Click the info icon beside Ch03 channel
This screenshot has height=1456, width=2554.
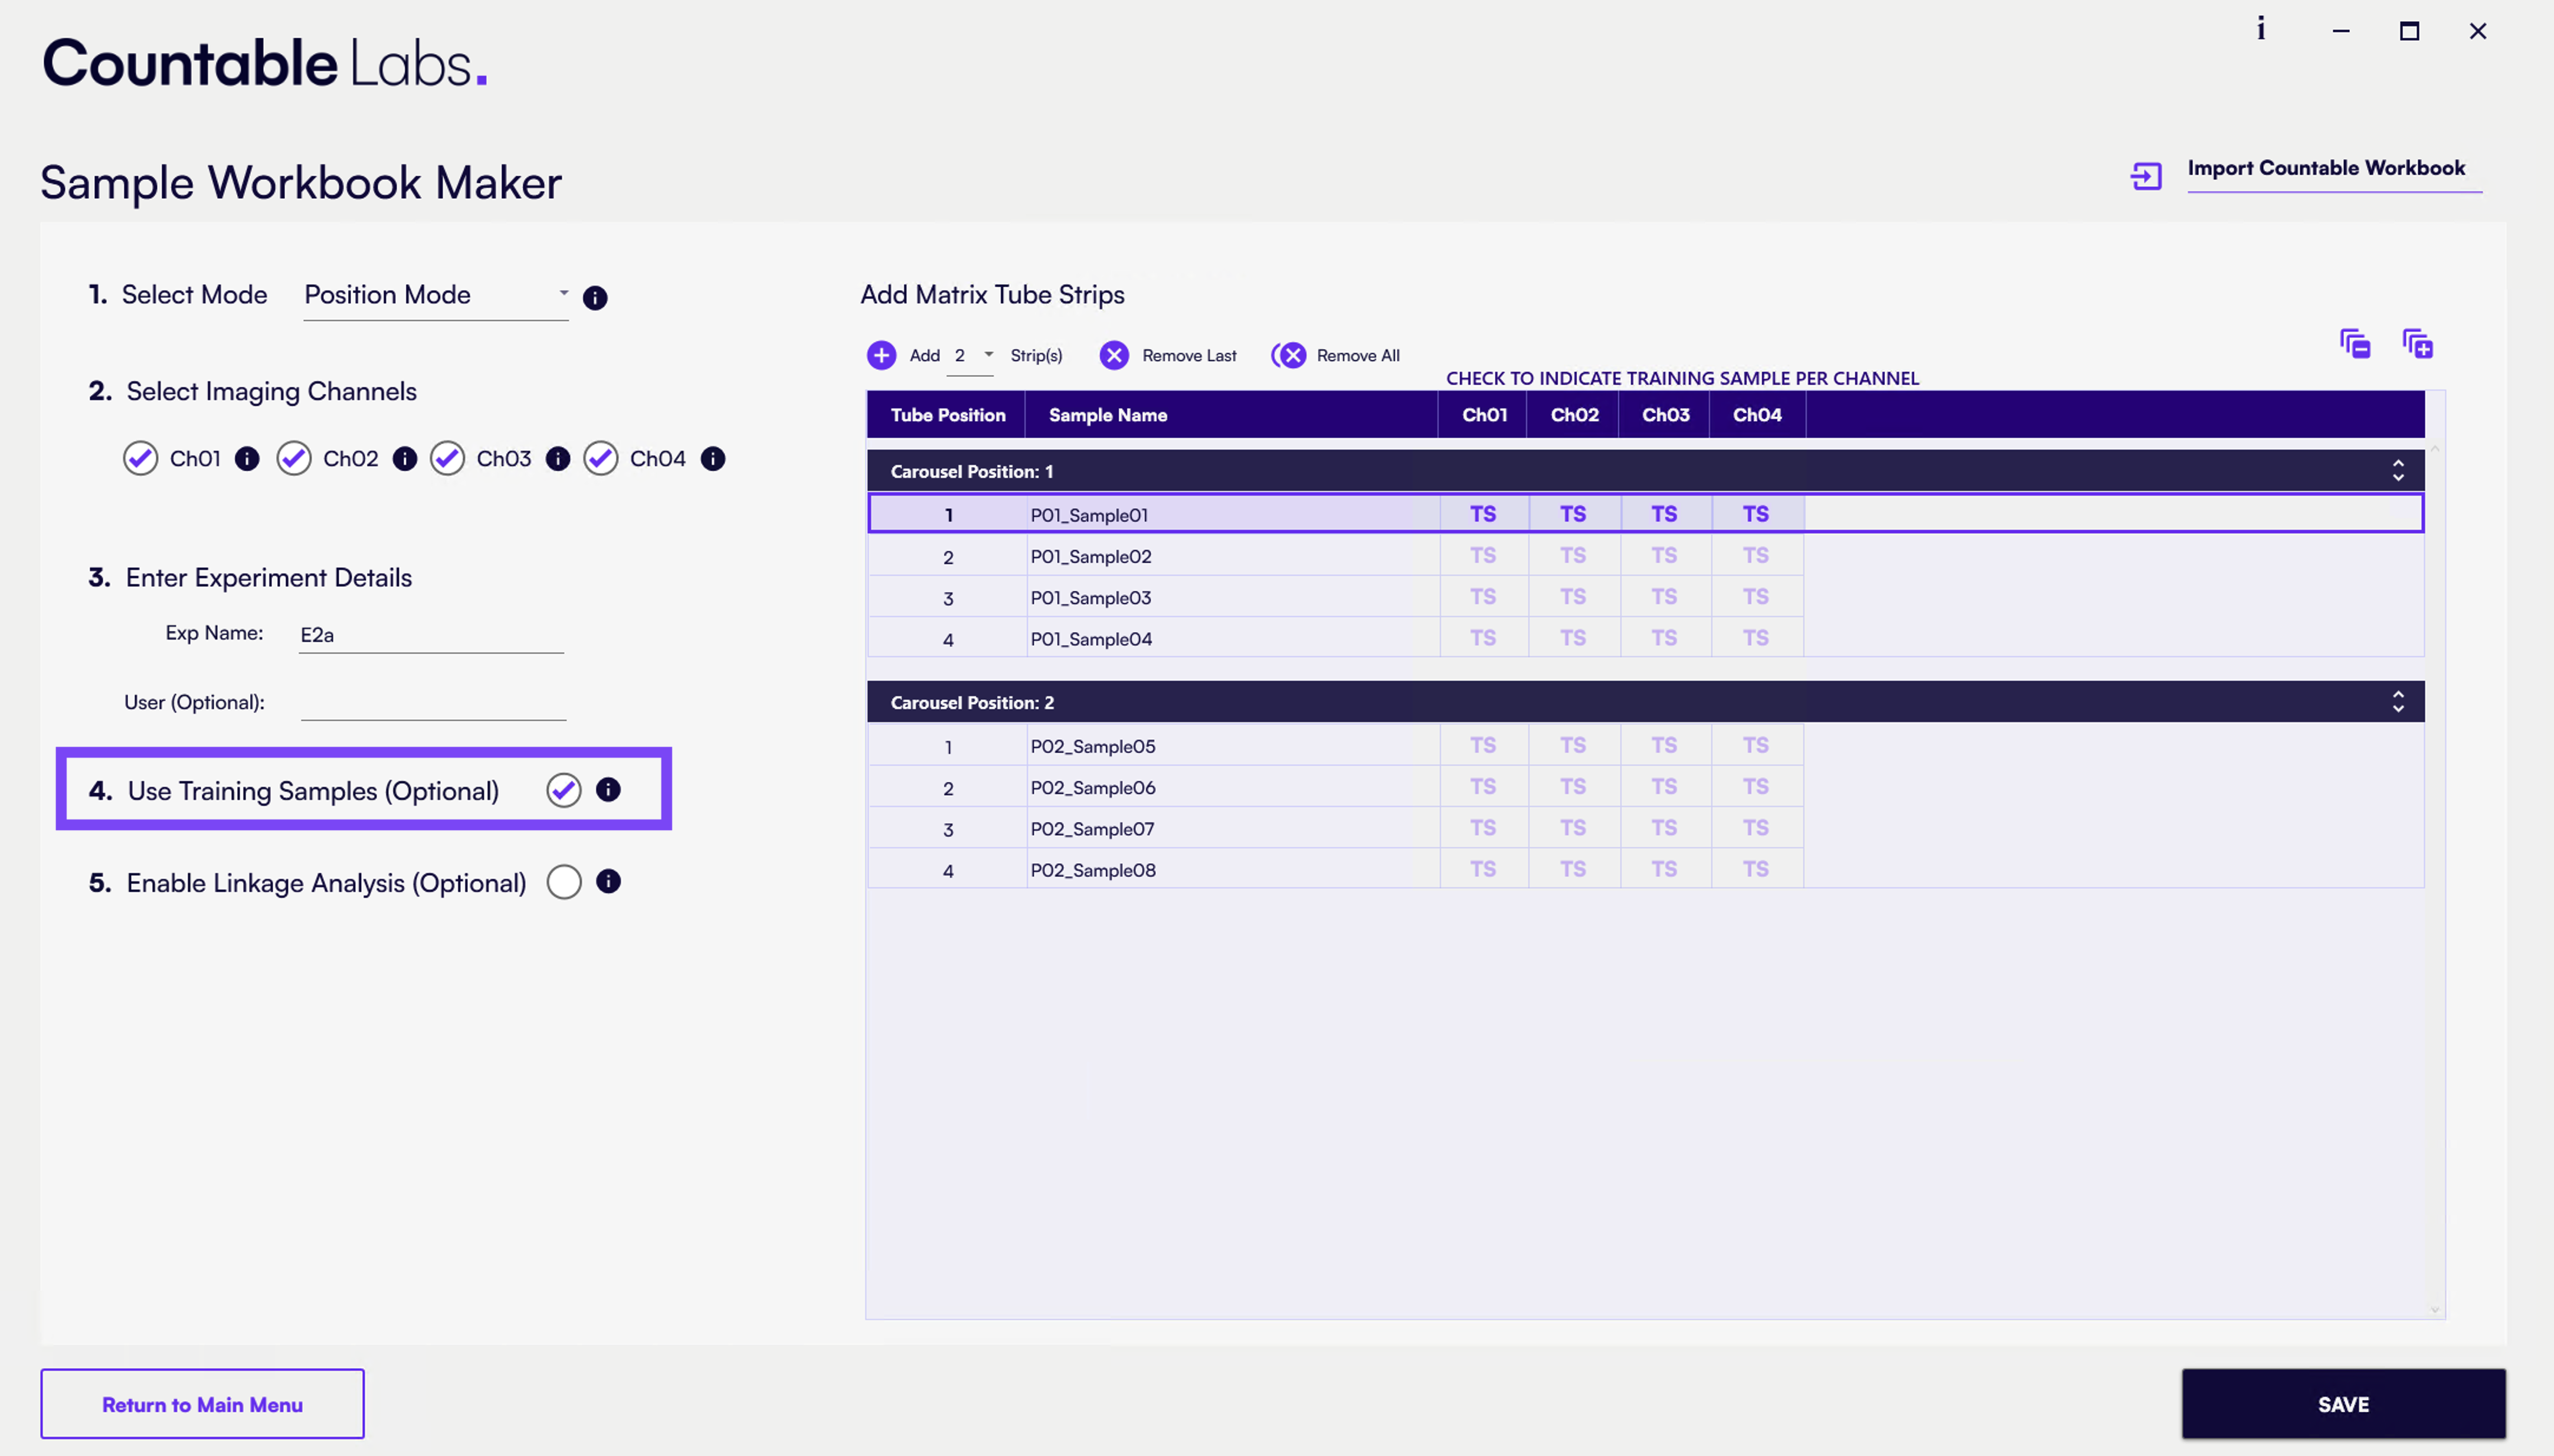(x=558, y=459)
